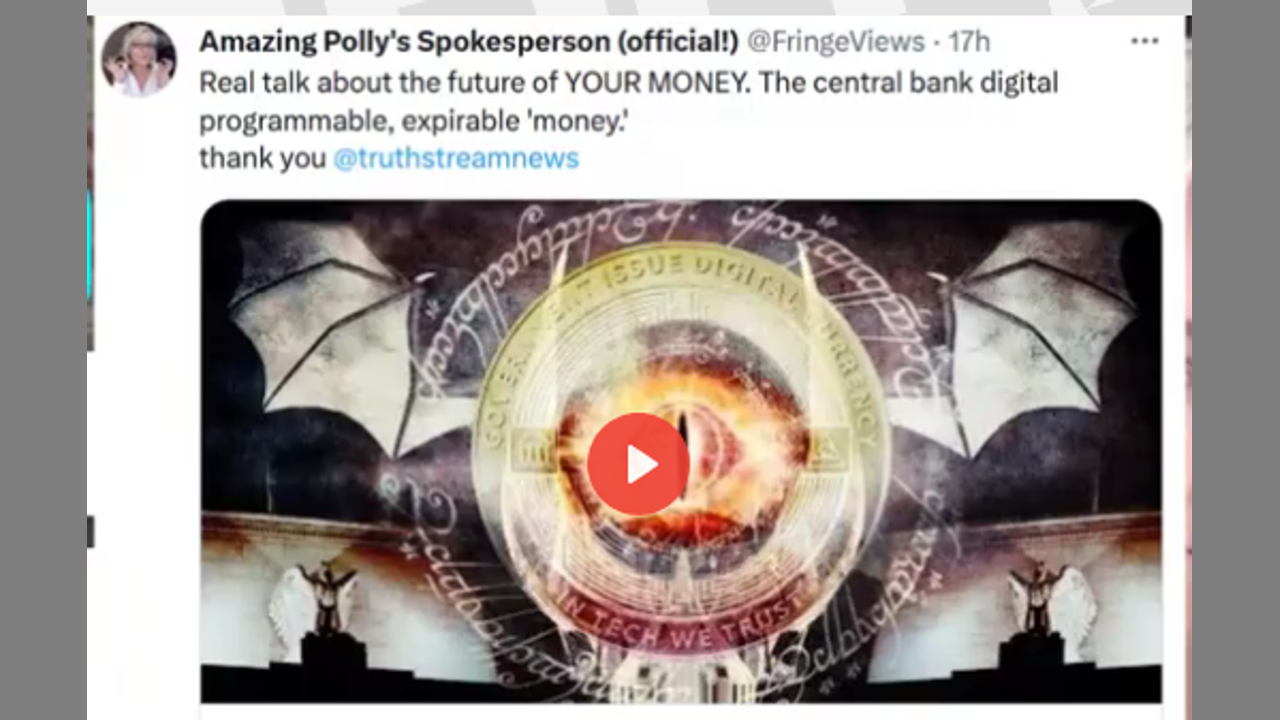
Task: Open the tweet via the 17h timestamp
Action: [969, 42]
